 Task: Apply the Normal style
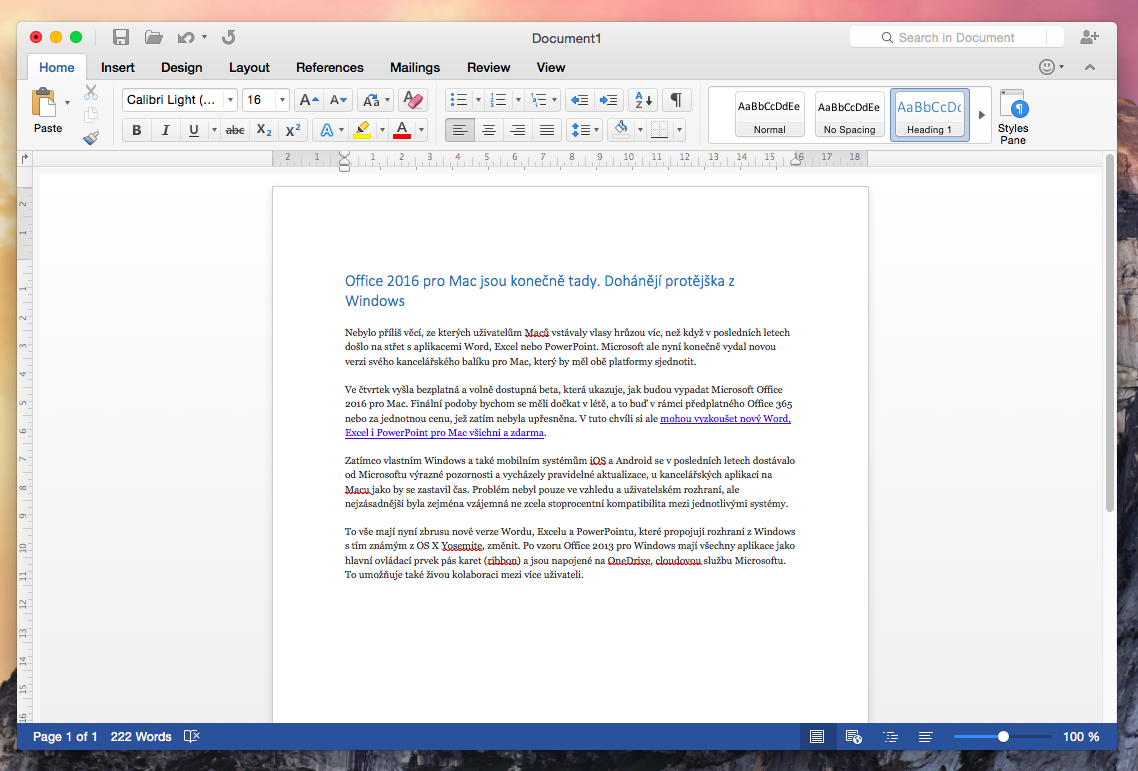769,114
